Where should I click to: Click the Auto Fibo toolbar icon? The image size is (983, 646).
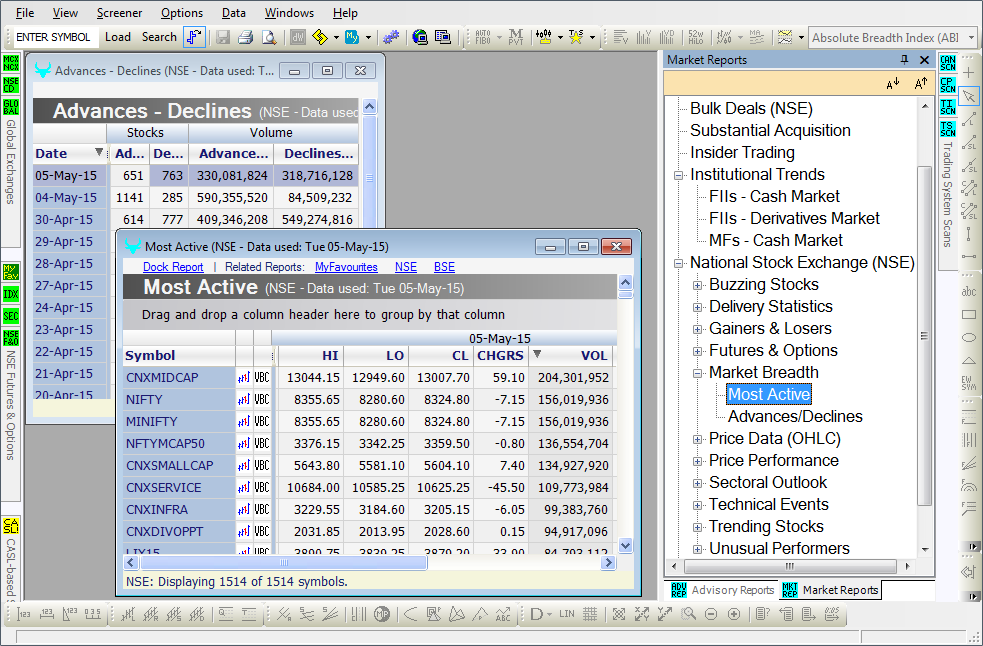pyautogui.click(x=483, y=38)
